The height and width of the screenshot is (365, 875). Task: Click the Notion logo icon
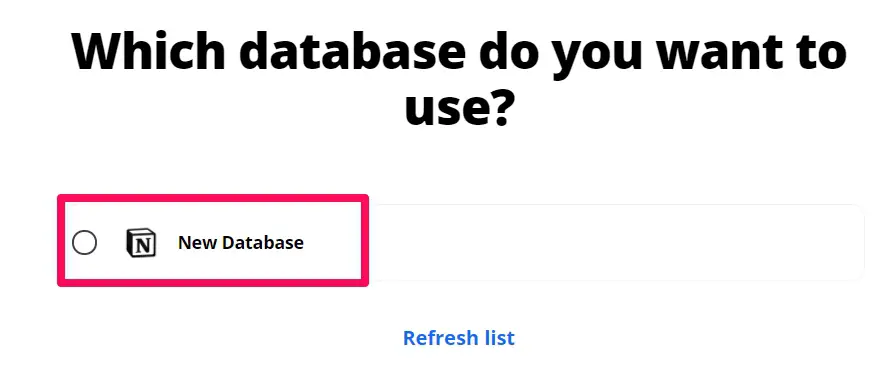pos(141,243)
